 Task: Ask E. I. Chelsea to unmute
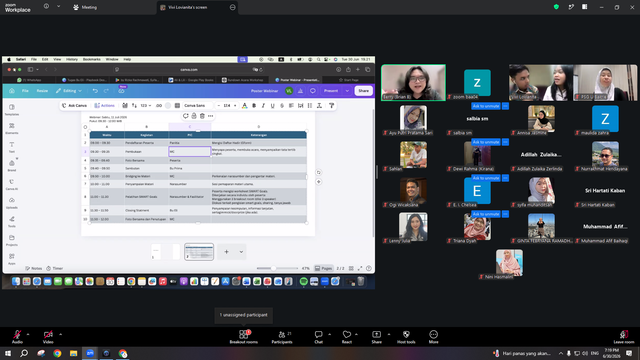point(486,178)
